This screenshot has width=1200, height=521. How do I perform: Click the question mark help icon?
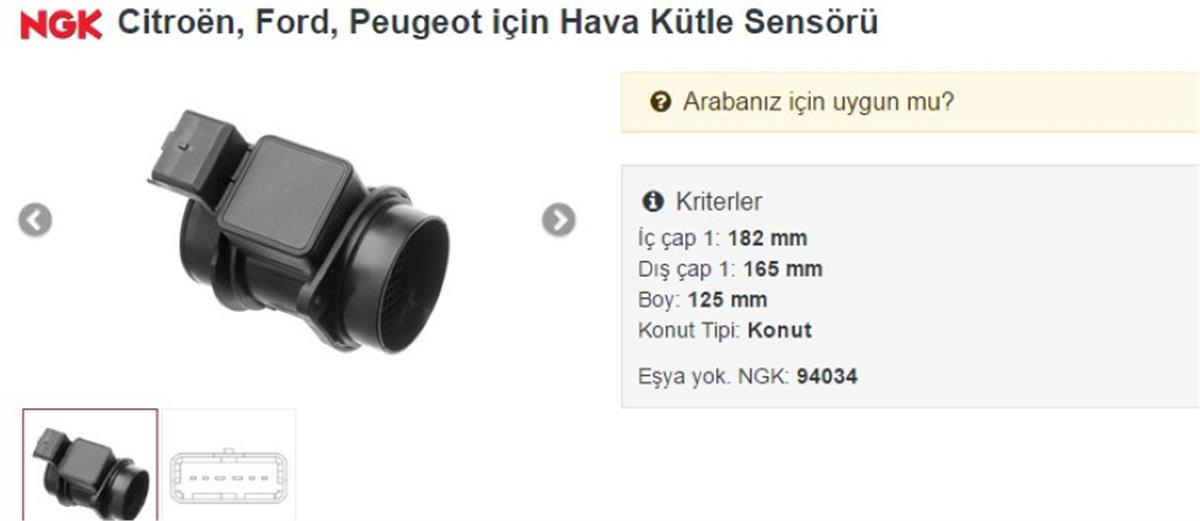click(659, 101)
